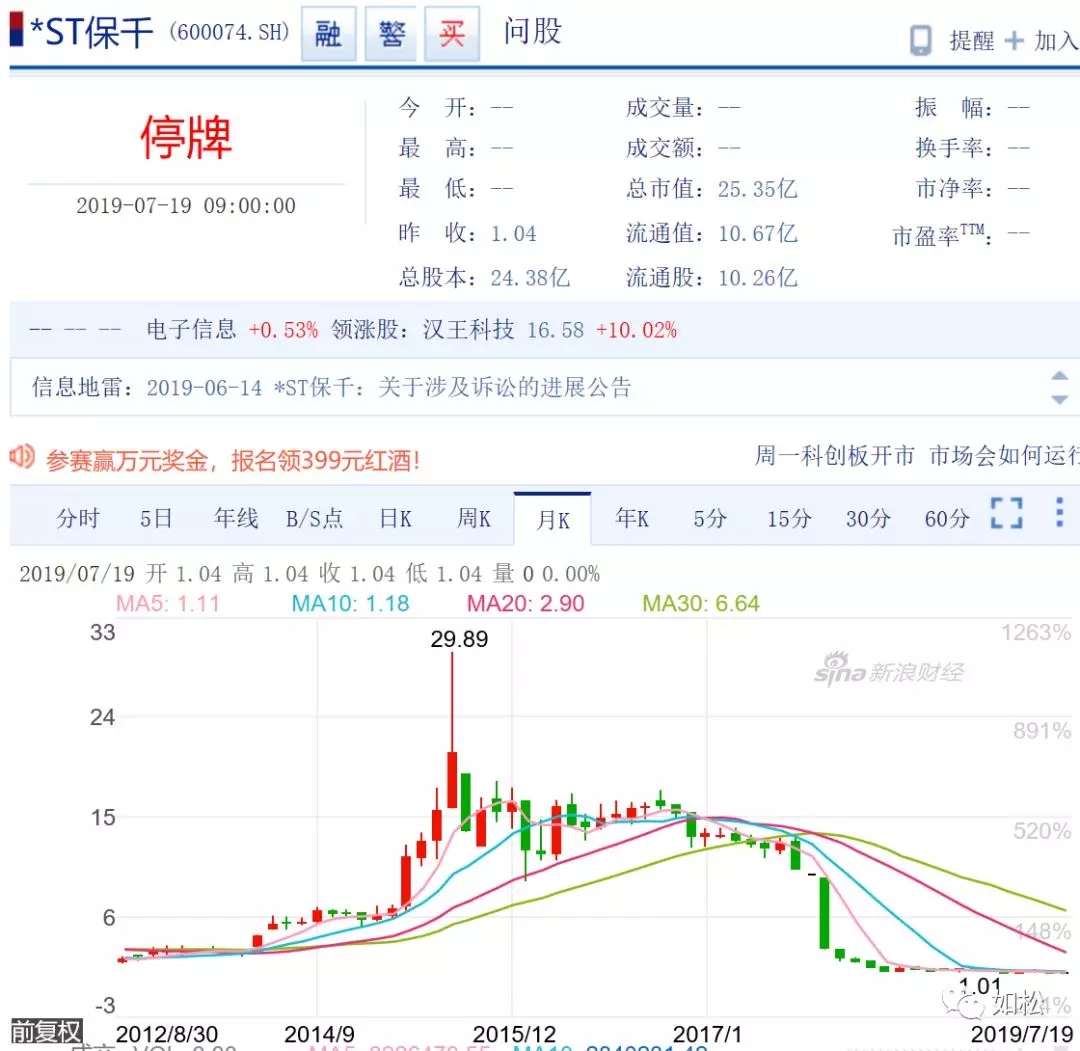1080x1051 pixels.
Task: Click the 总市值 25.35亿 value
Action: pyautogui.click(x=758, y=189)
